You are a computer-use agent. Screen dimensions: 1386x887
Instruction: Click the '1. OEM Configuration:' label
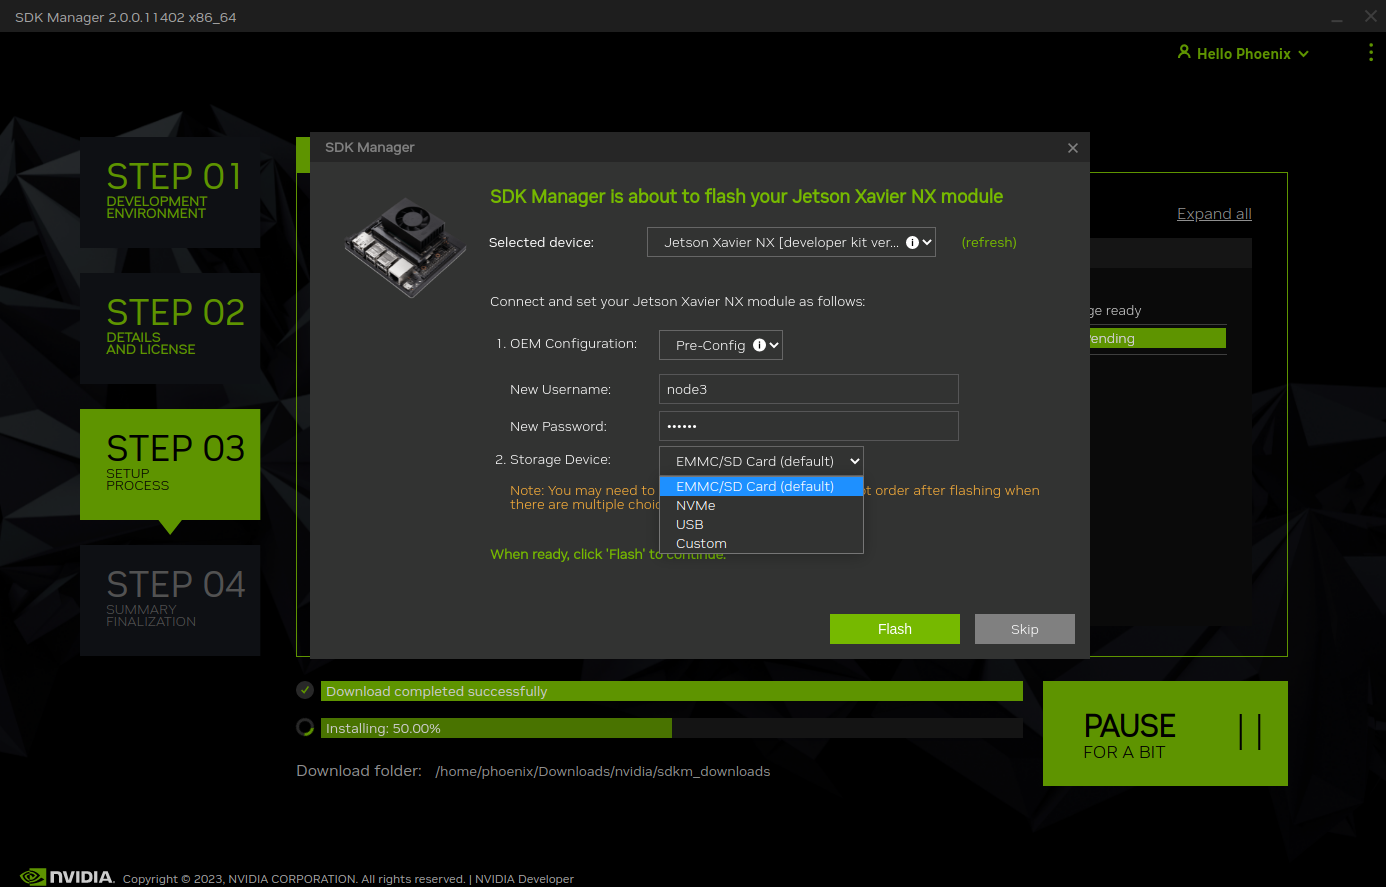(x=567, y=343)
